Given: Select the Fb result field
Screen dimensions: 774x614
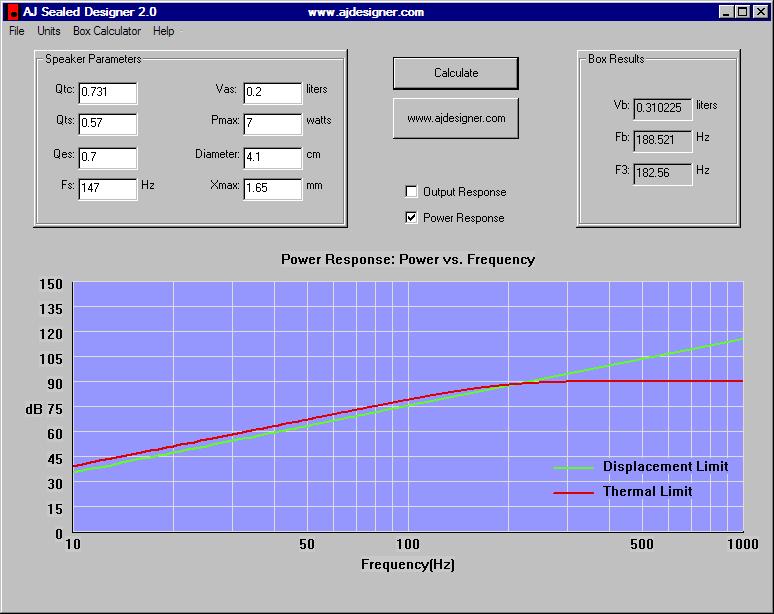Looking at the screenshot, I should (x=663, y=141).
